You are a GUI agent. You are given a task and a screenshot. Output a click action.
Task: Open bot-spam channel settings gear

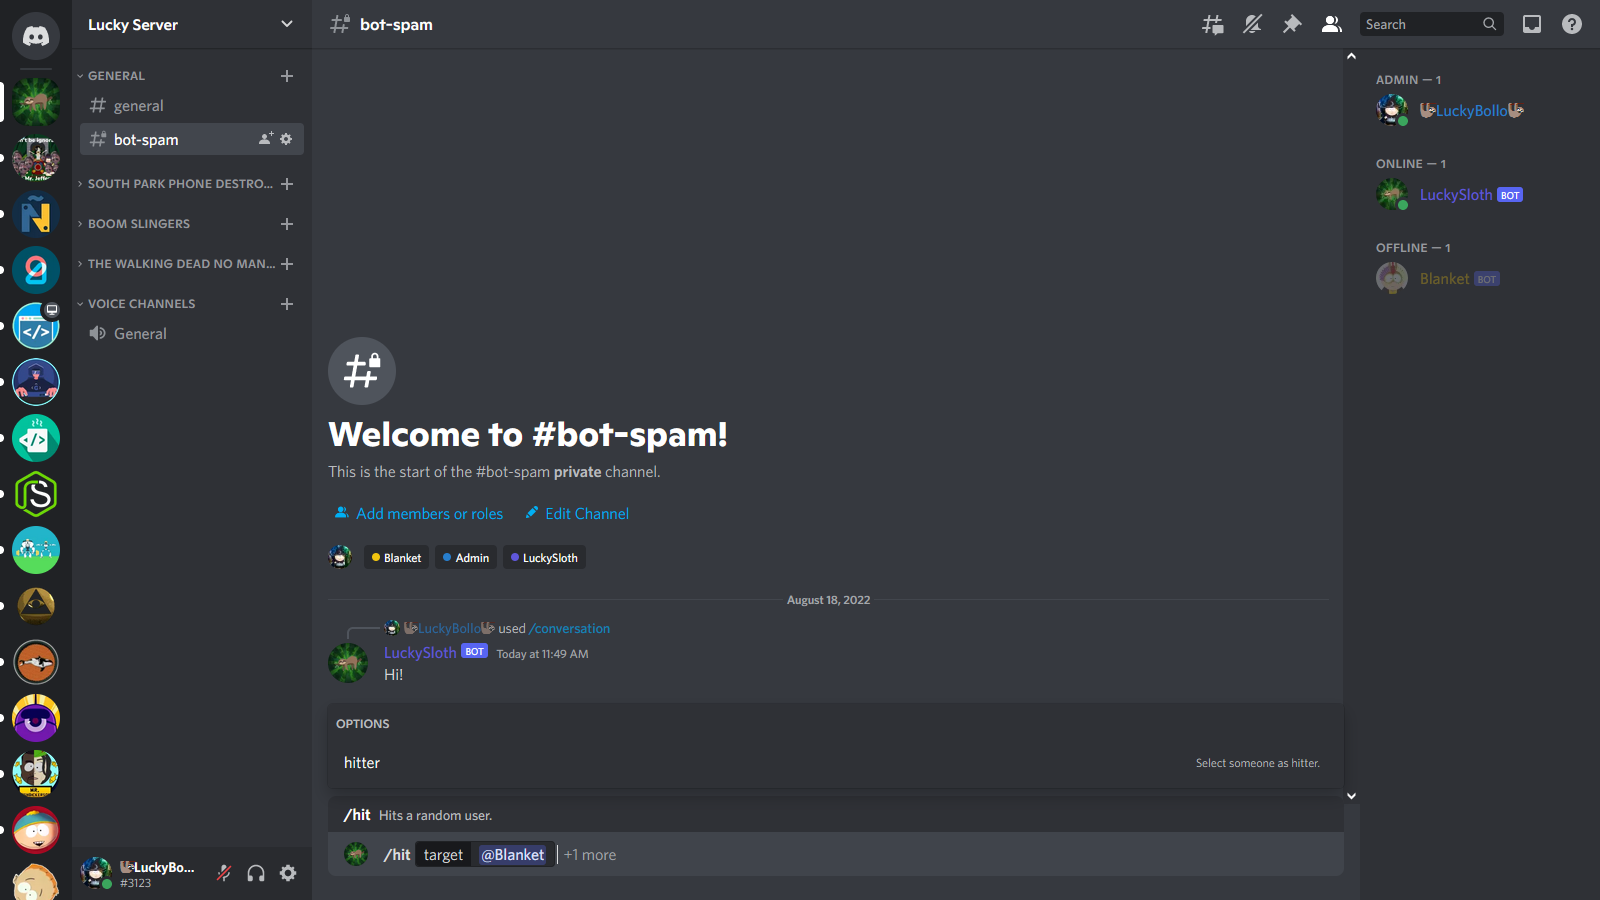tap(286, 139)
